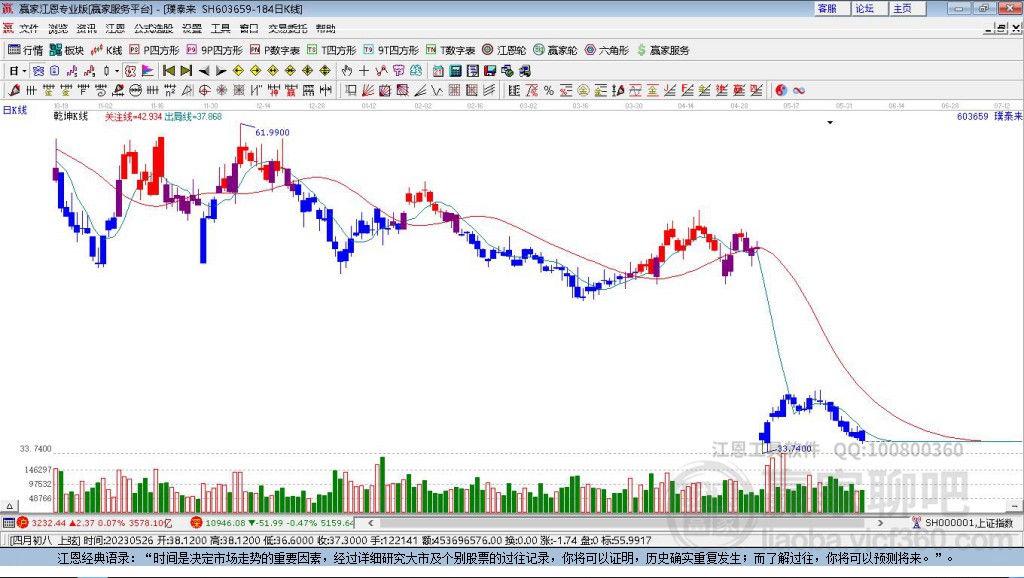Click horizontal scrollbar left arrow
1024x578 pixels.
(370, 522)
